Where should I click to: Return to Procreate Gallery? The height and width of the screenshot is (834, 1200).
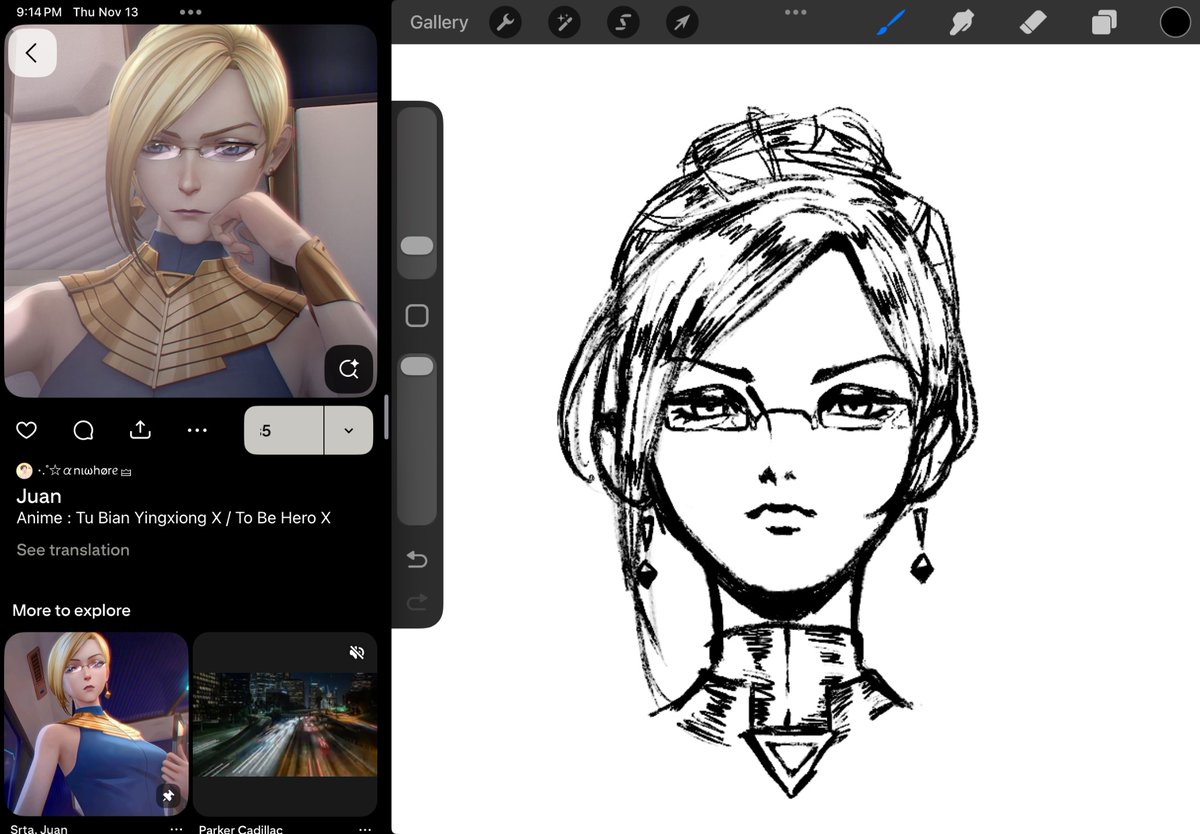(x=439, y=22)
